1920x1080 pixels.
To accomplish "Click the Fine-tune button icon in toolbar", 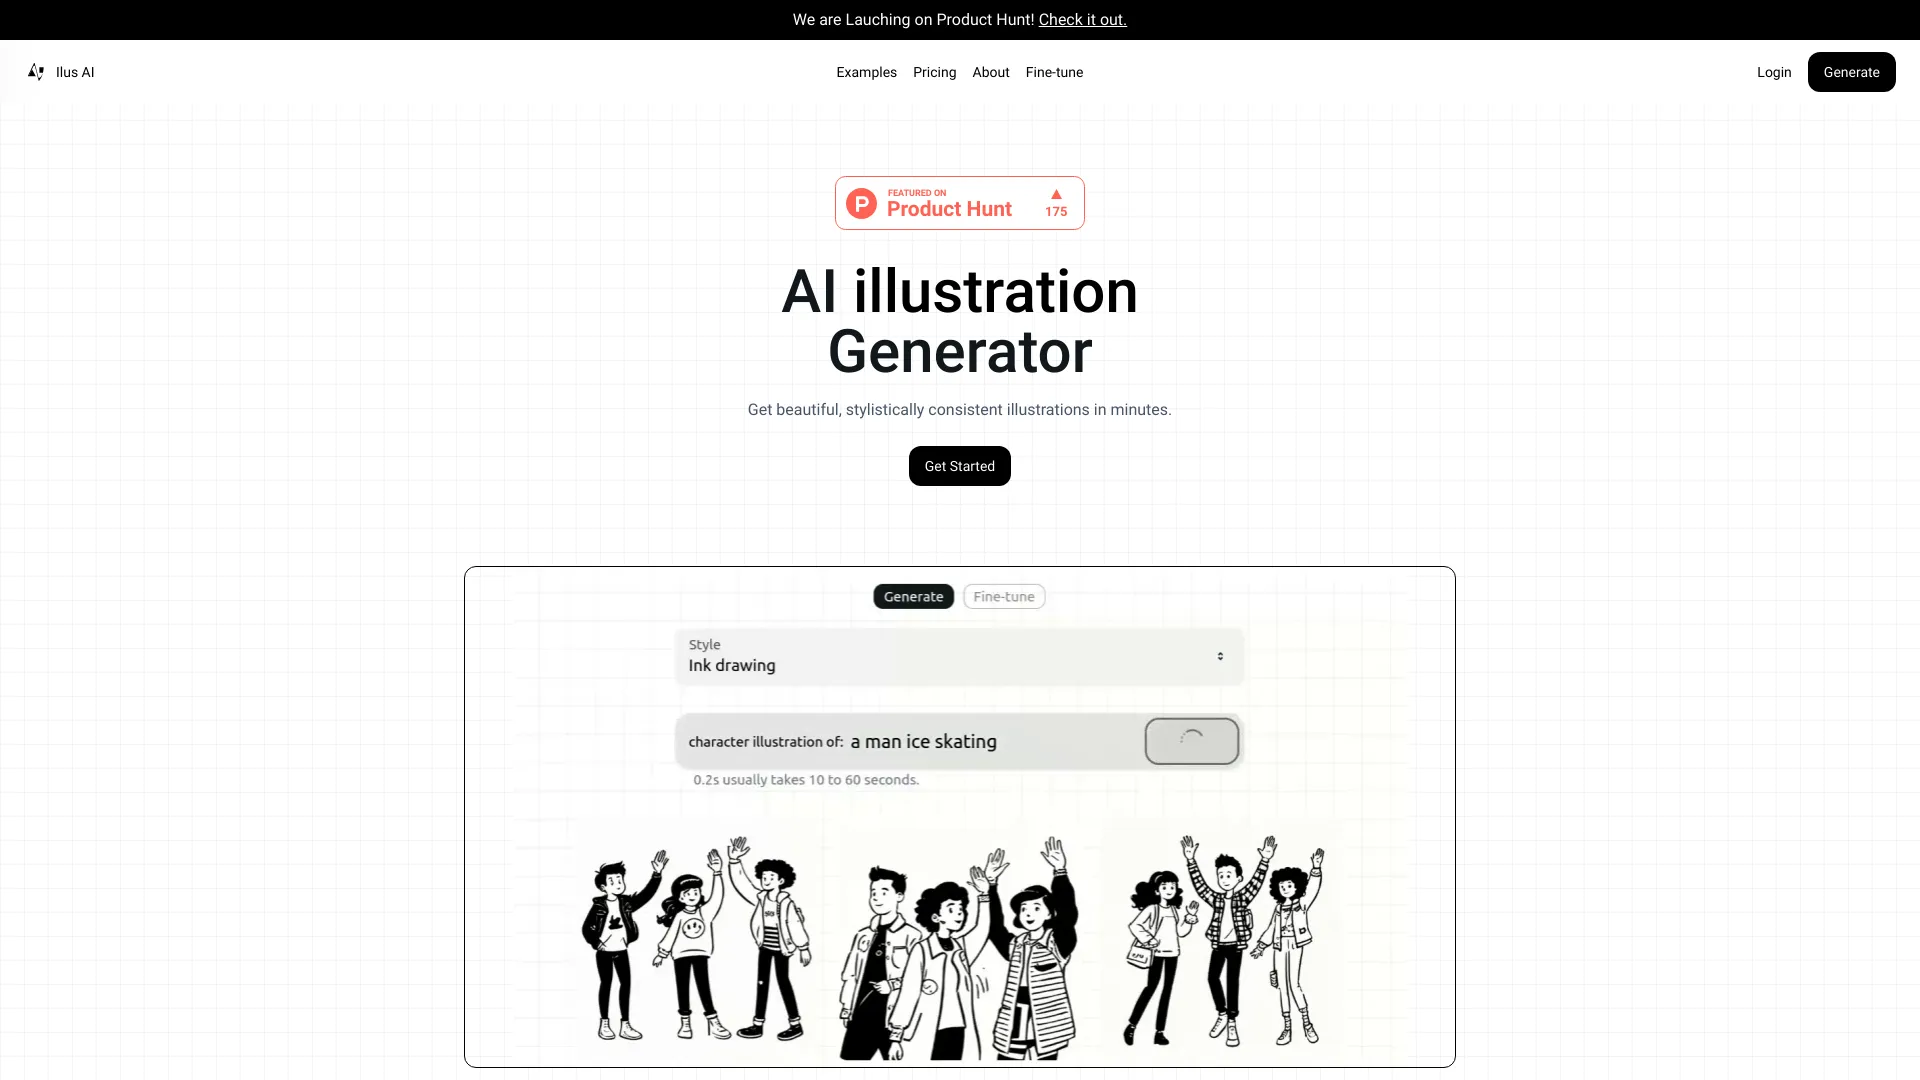I will point(1054,71).
